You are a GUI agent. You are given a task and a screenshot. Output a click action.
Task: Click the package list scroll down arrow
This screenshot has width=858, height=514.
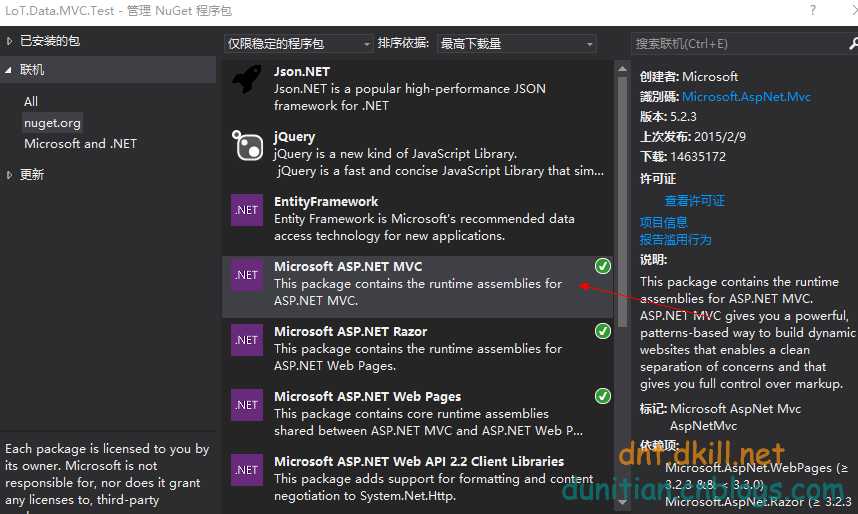click(622, 502)
